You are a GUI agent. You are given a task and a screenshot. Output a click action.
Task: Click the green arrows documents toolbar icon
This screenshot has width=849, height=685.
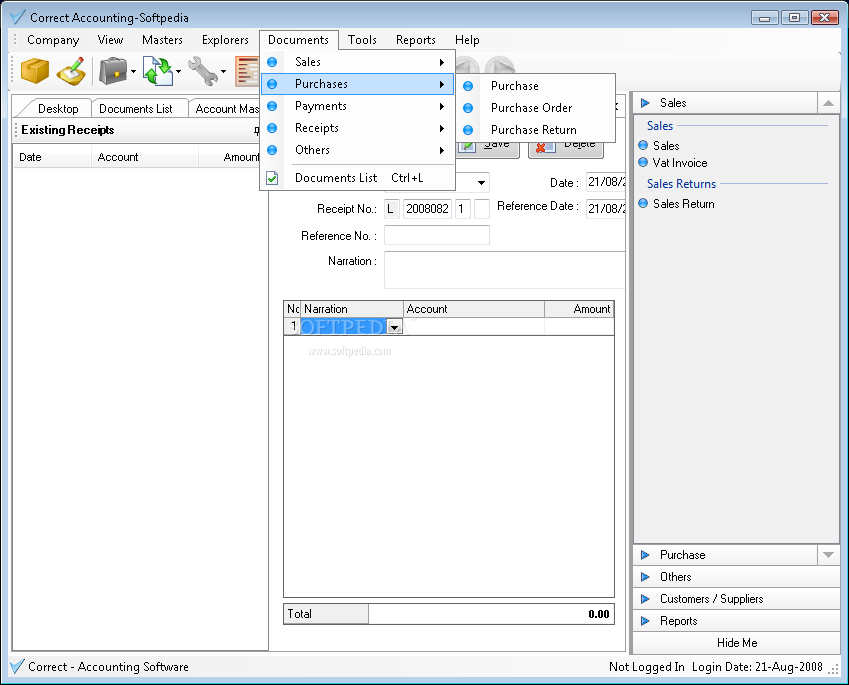158,71
